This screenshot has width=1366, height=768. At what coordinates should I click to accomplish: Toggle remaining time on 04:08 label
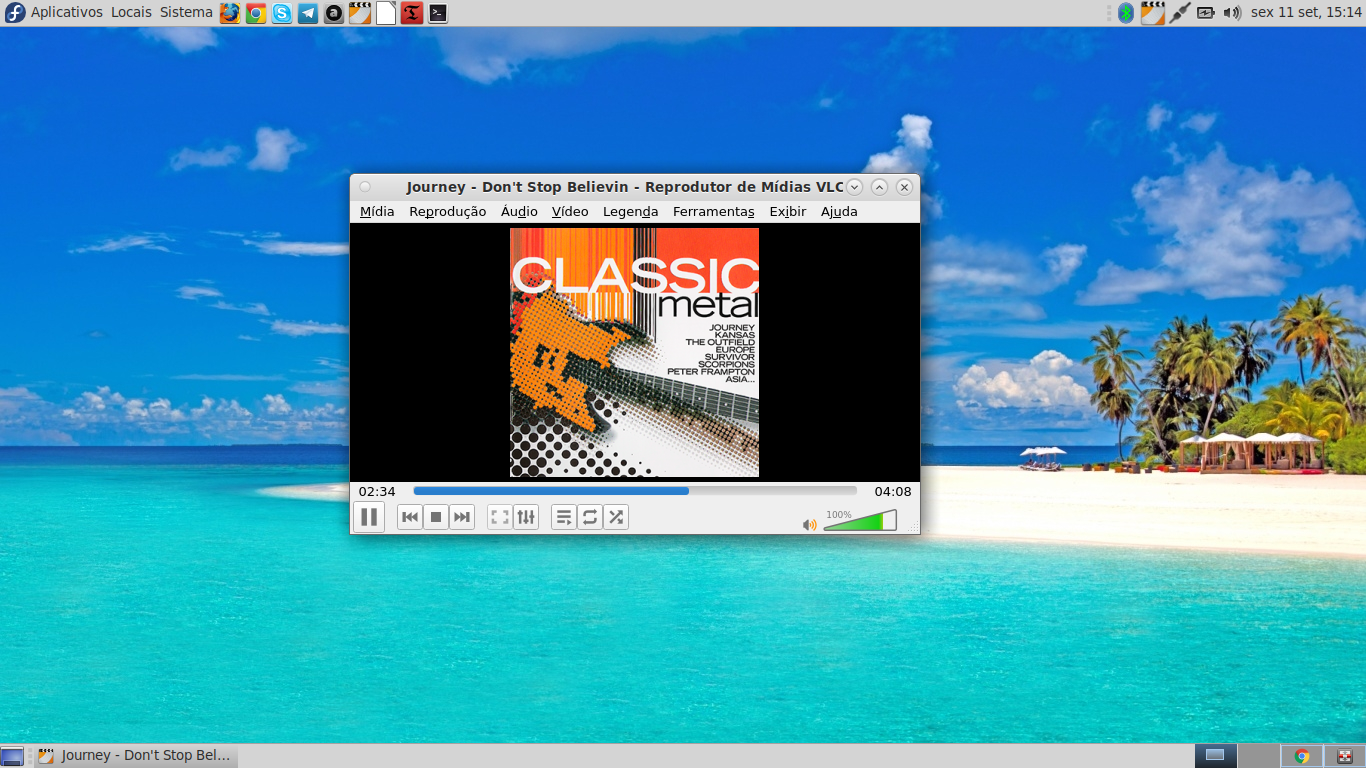pyautogui.click(x=893, y=491)
